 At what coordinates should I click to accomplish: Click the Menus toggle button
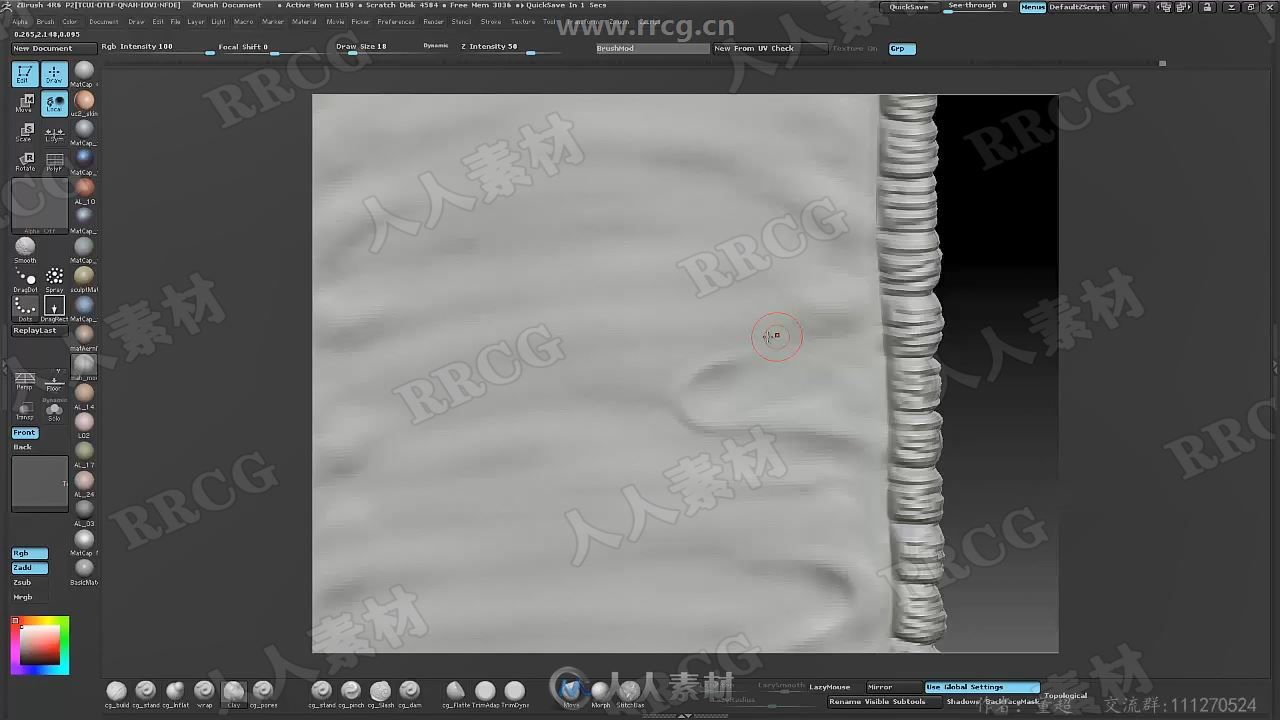coord(1033,6)
